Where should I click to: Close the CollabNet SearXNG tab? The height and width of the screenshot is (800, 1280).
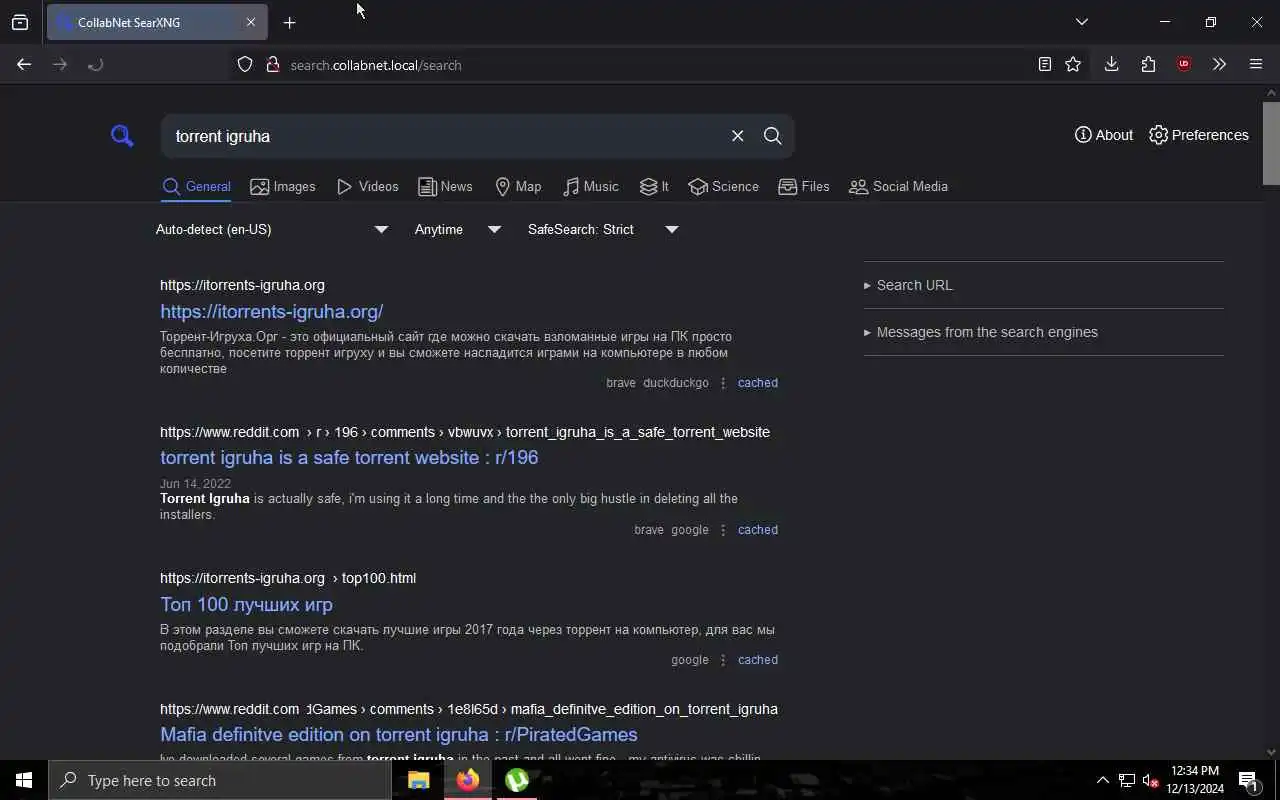[250, 22]
